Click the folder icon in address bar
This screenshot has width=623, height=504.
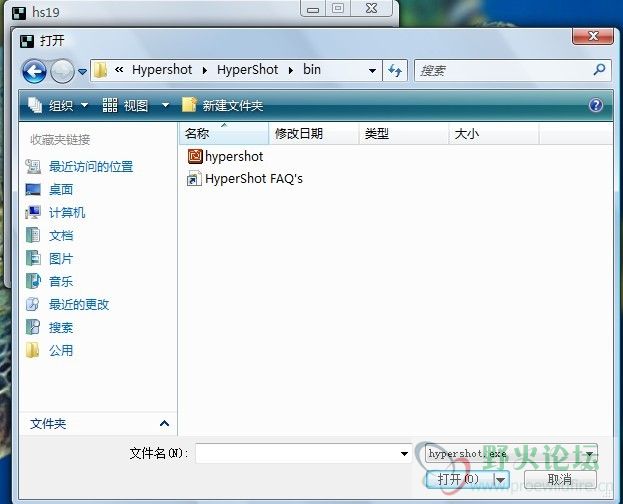(x=101, y=70)
